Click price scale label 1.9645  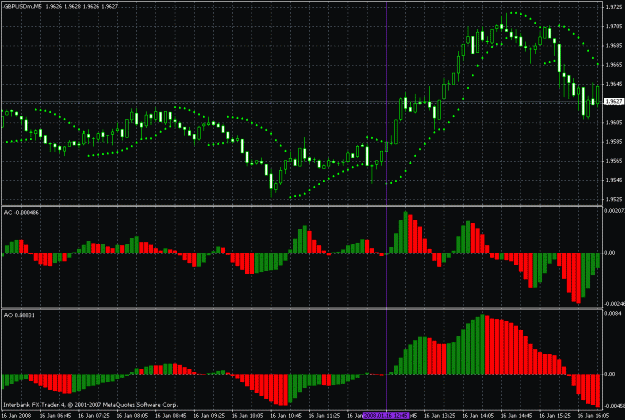[614, 84]
